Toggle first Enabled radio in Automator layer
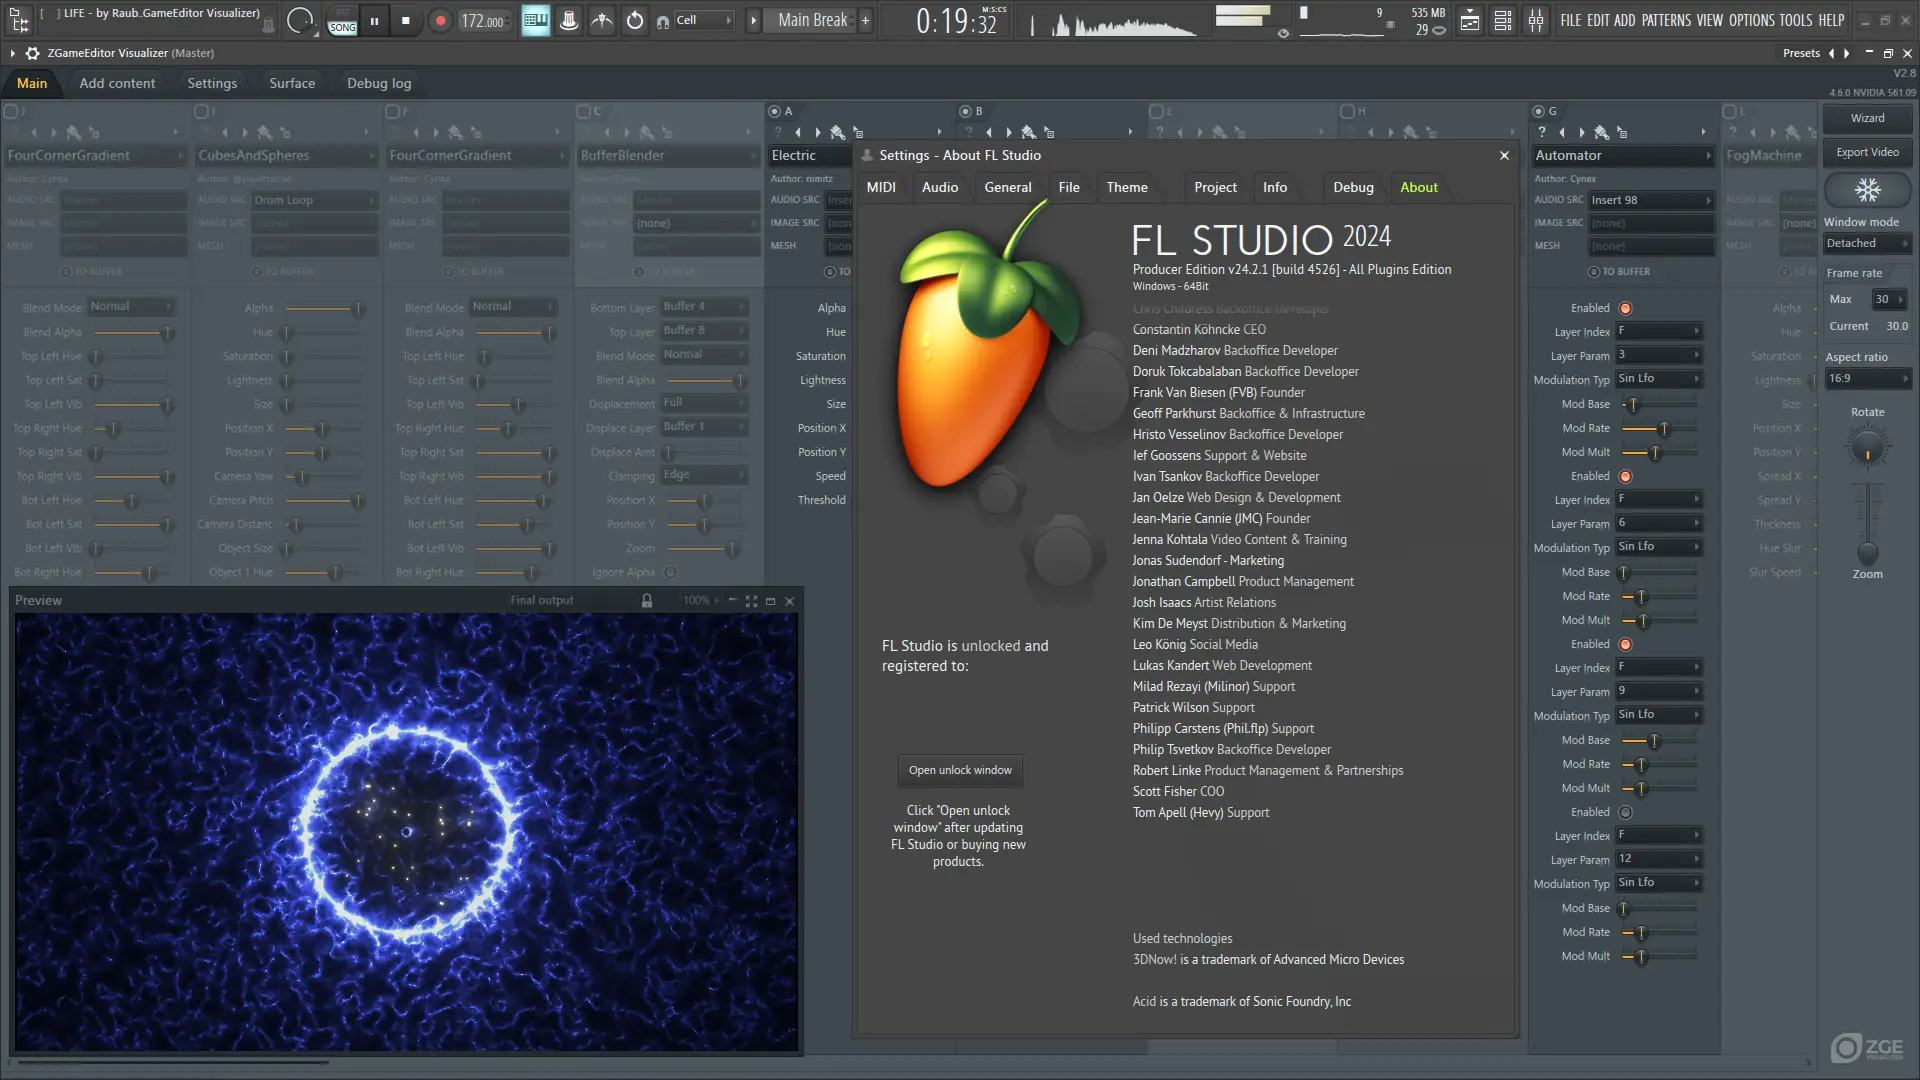The image size is (1920, 1080). 1625,308
